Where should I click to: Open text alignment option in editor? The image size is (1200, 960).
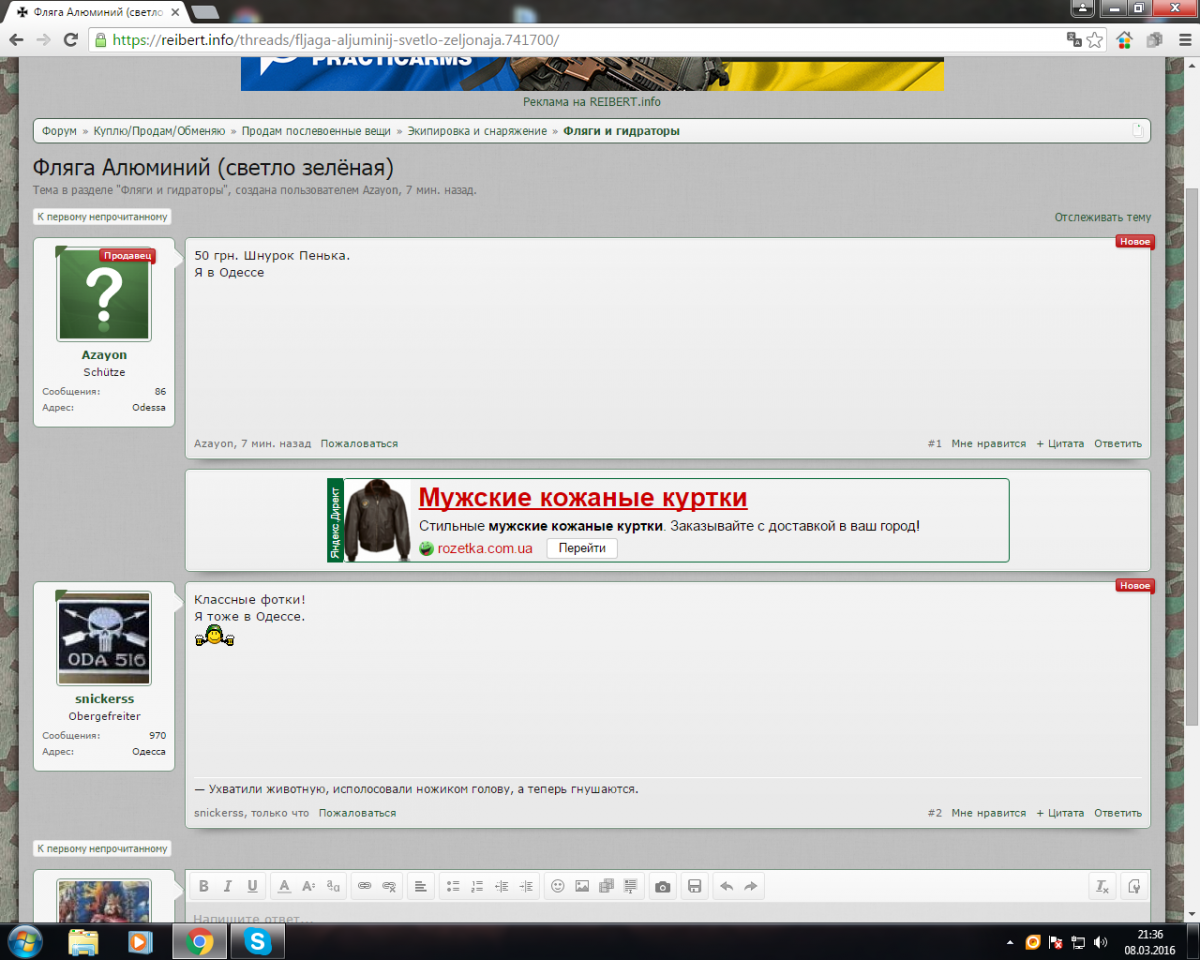[x=421, y=886]
